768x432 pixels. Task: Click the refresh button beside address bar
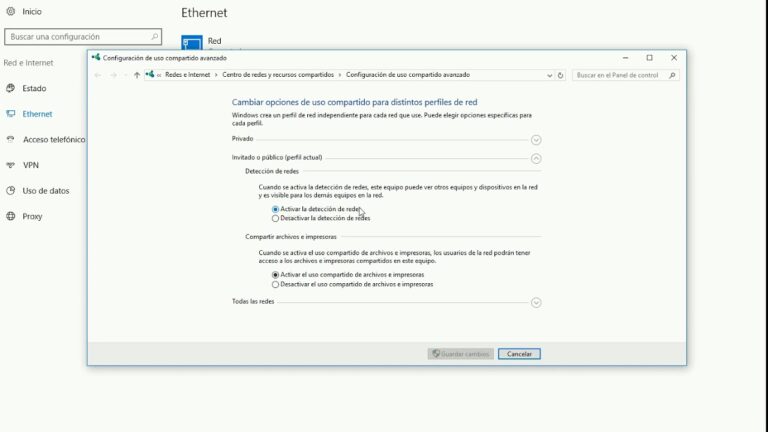pyautogui.click(x=560, y=75)
